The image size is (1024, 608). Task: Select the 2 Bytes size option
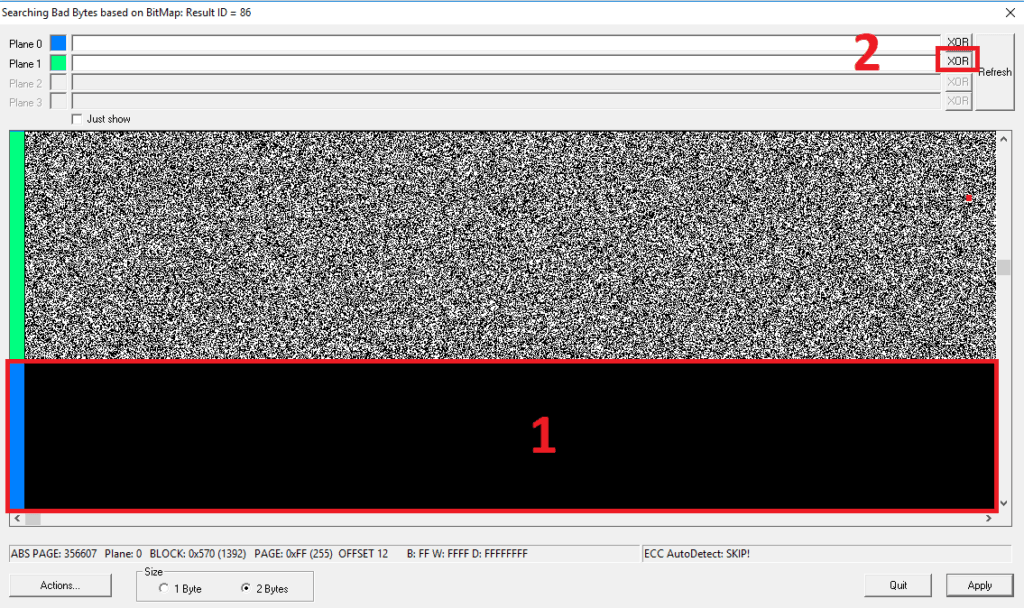click(x=246, y=588)
